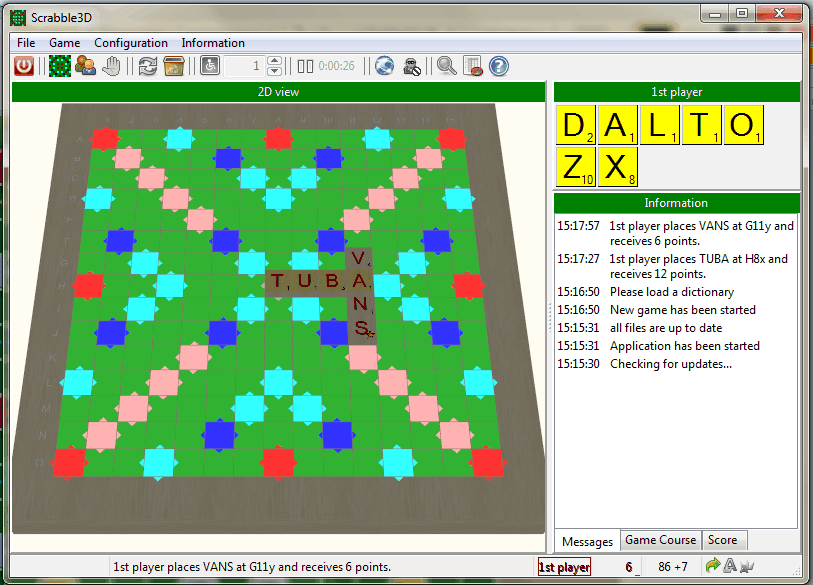The width and height of the screenshot is (813, 585).
Task: Click the 1st player rack header
Action: tap(677, 92)
